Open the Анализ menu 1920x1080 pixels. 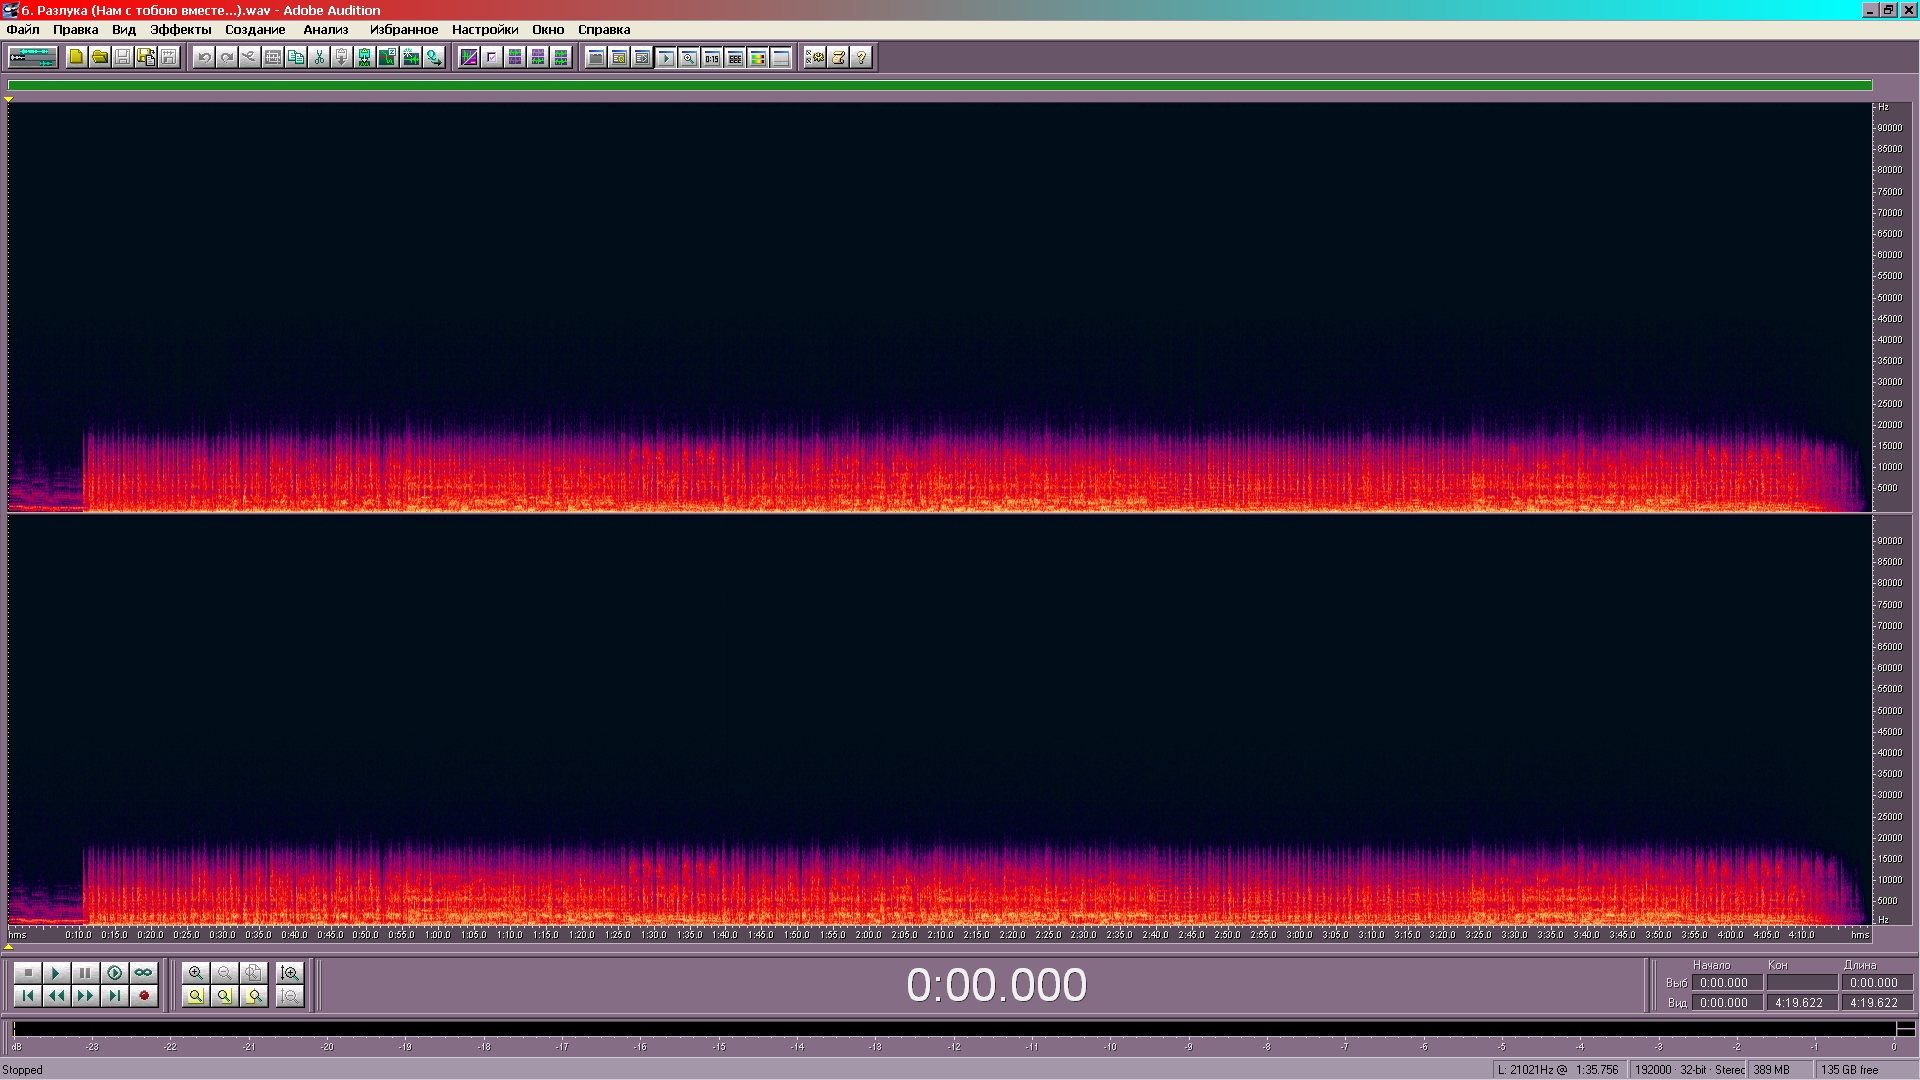click(x=326, y=29)
